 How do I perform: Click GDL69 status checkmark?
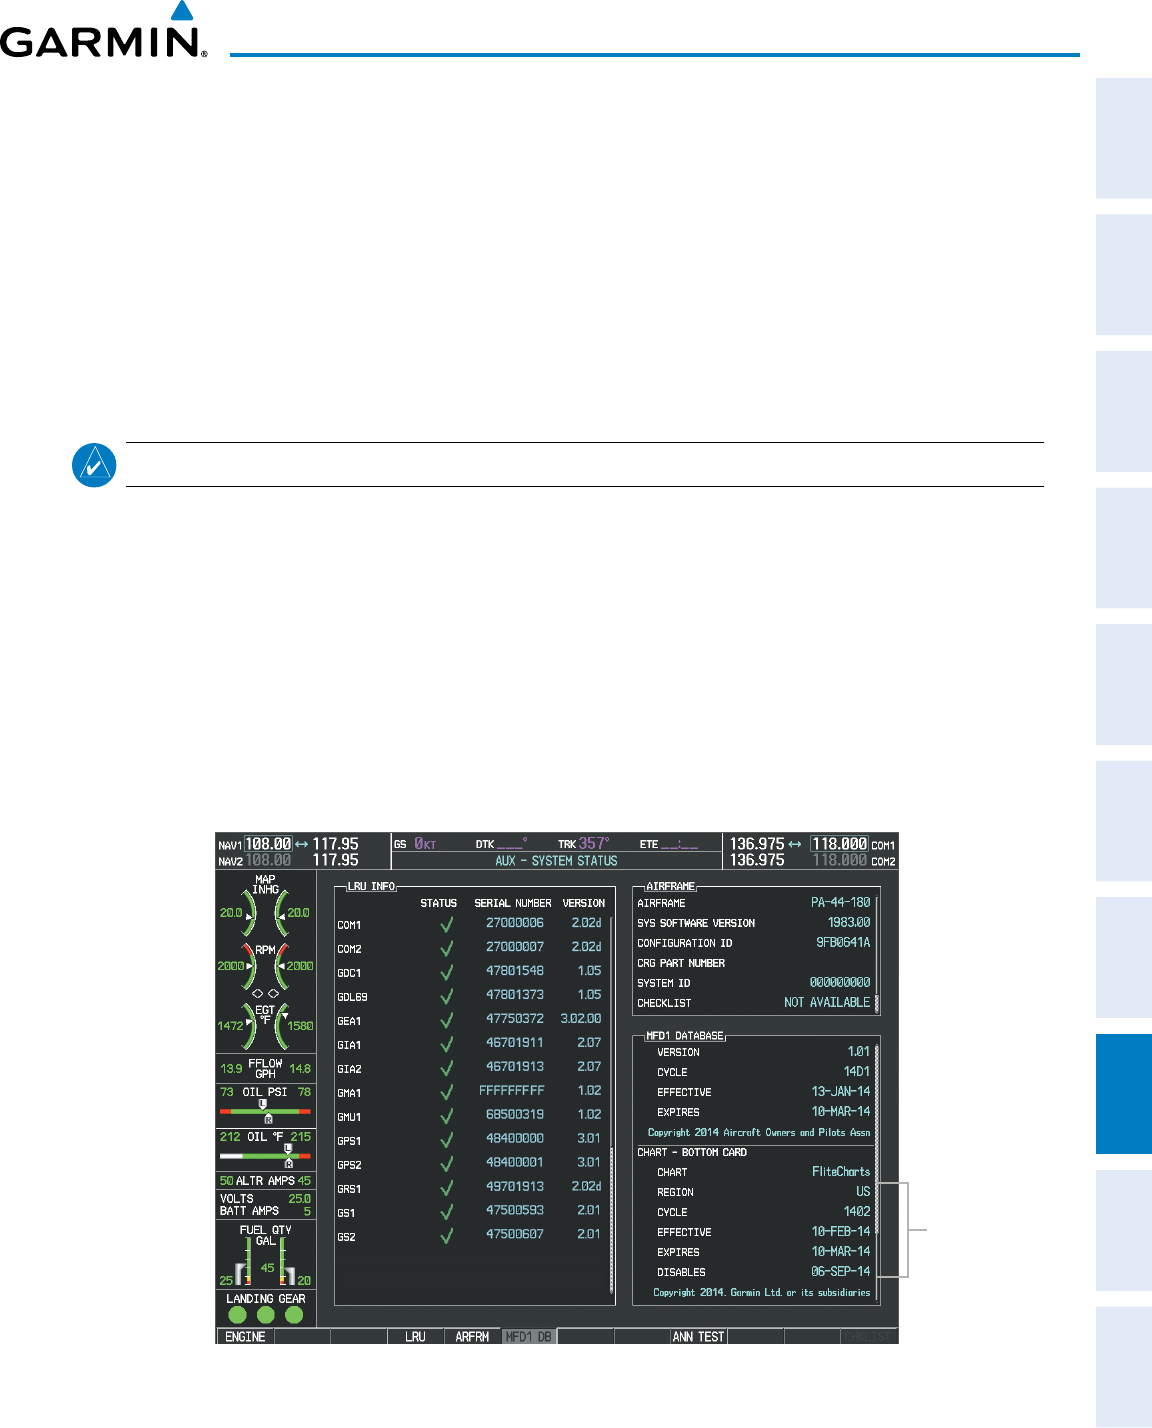[446, 996]
